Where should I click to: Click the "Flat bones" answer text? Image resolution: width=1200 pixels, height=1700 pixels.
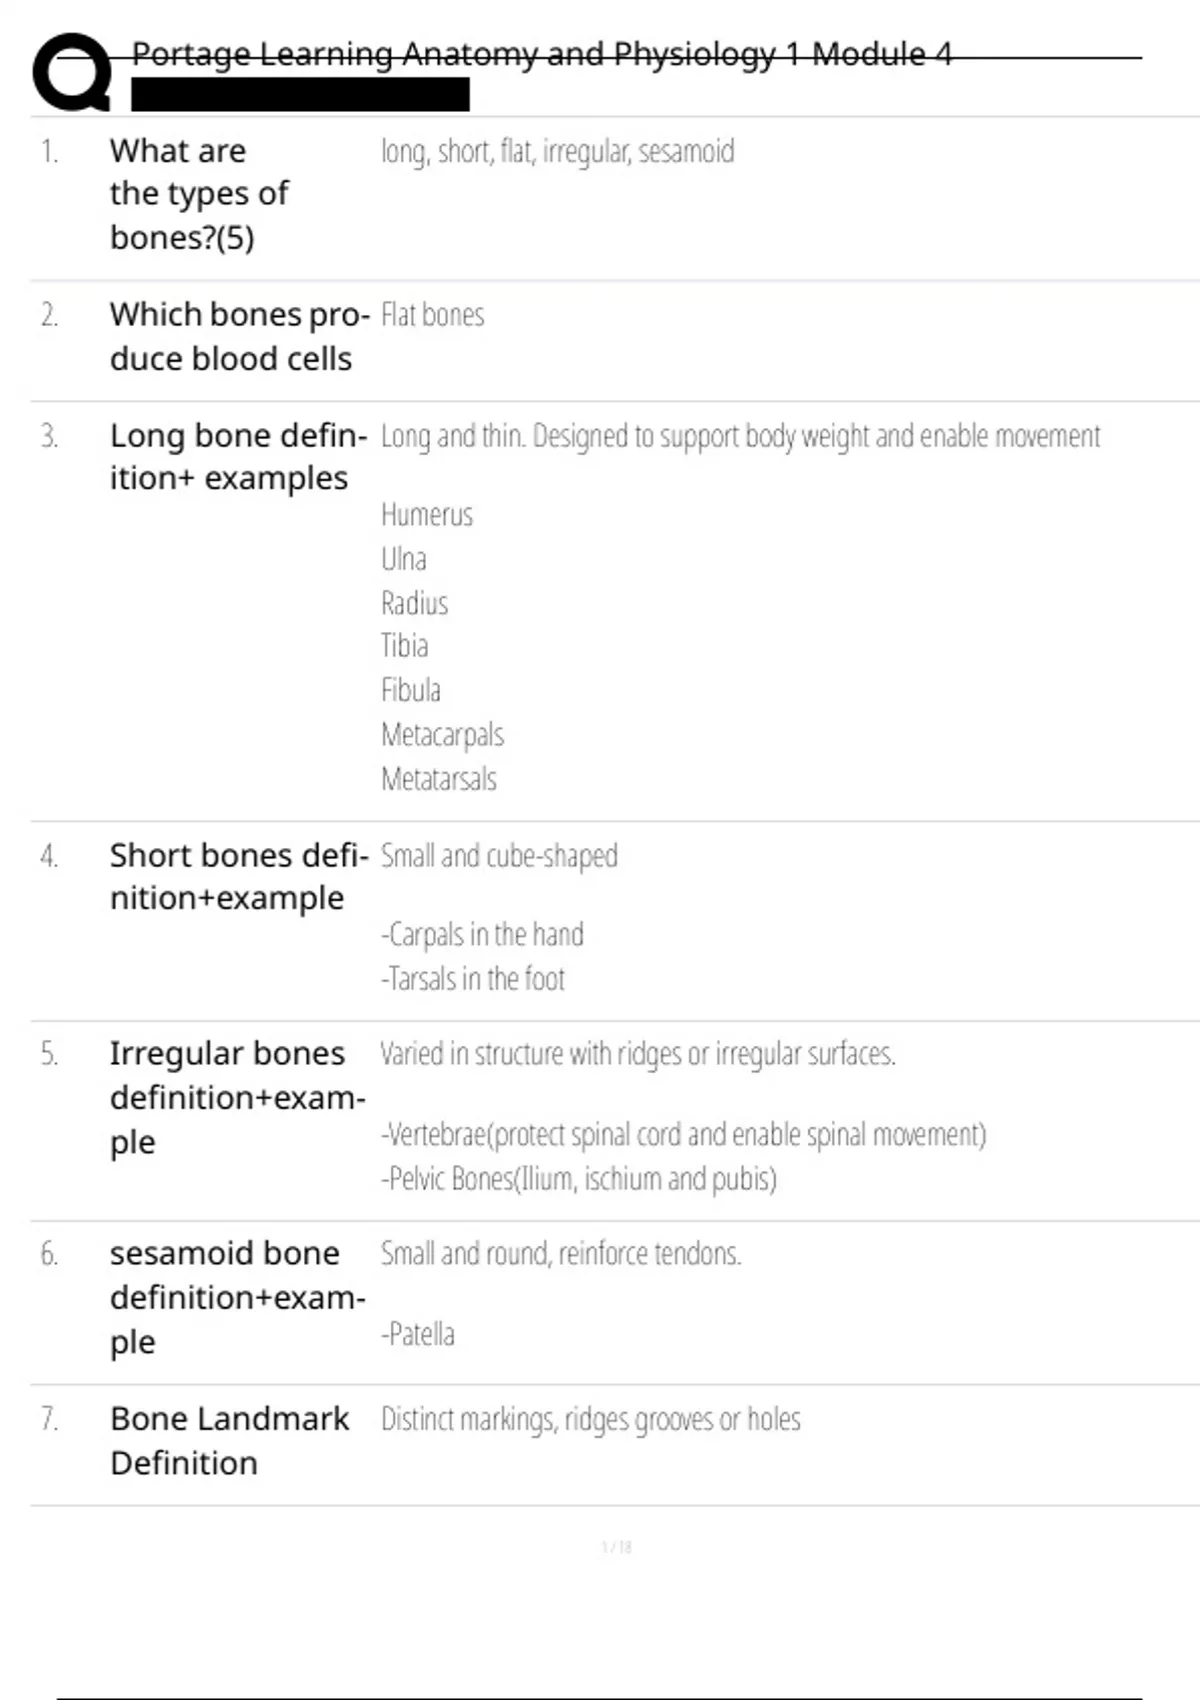432,316
